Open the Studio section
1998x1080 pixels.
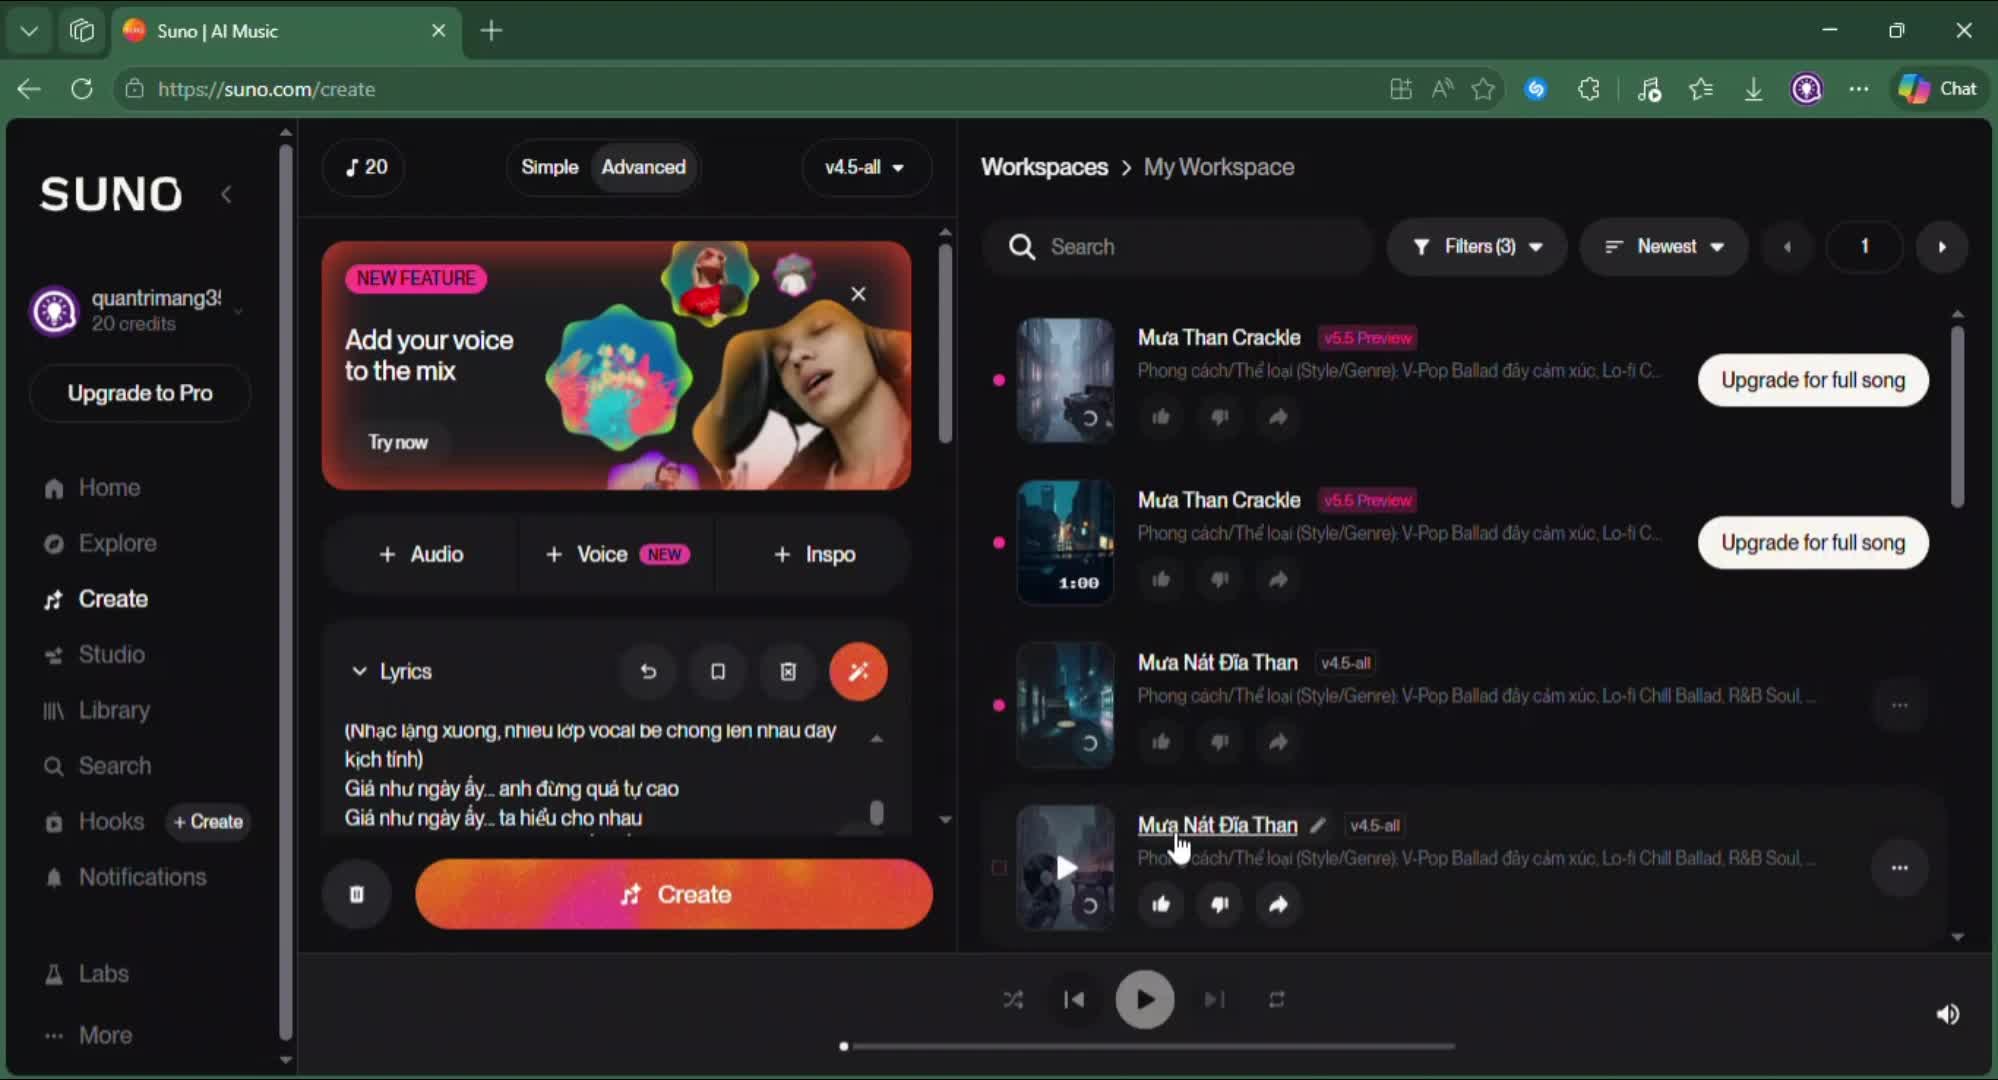pyautogui.click(x=95, y=654)
